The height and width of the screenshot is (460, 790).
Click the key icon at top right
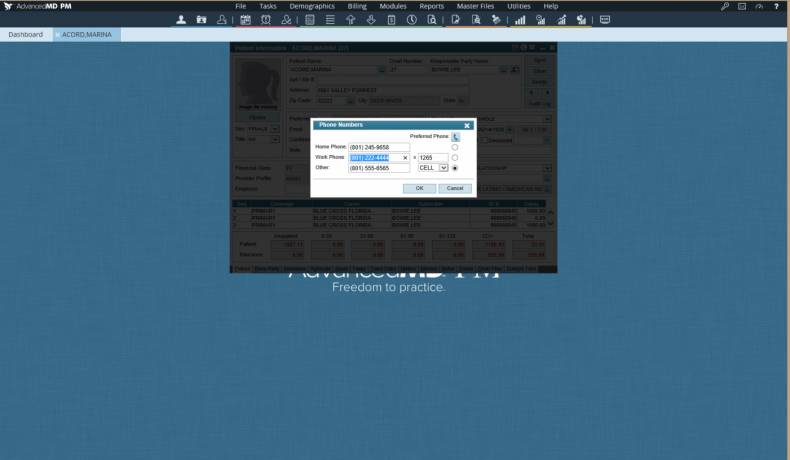(725, 6)
